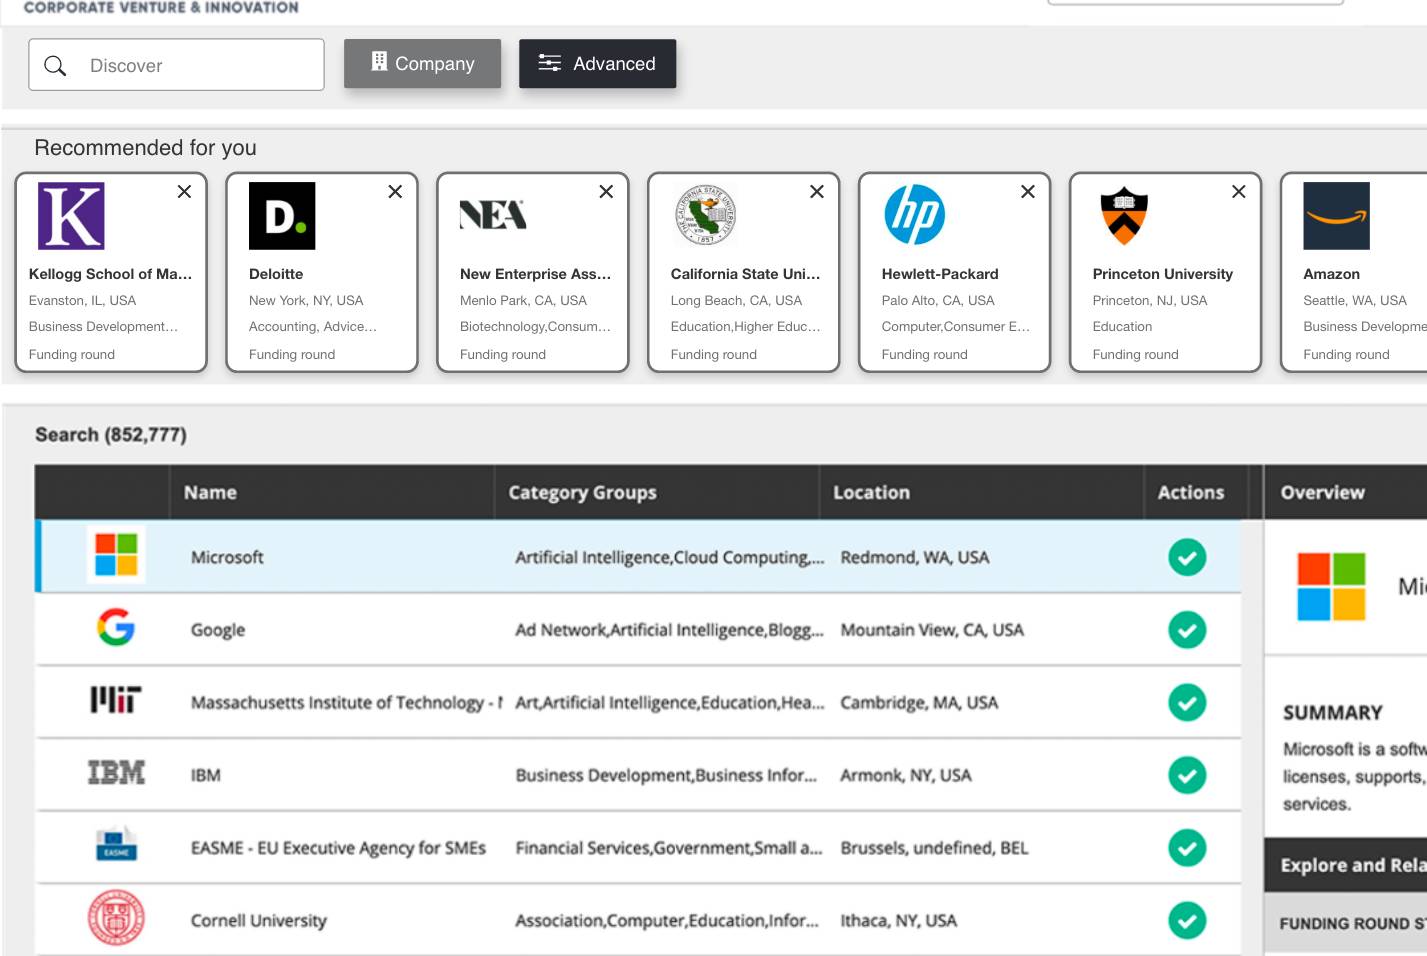Click the IBM logo in the table
1427x956 pixels.
pyautogui.click(x=116, y=773)
